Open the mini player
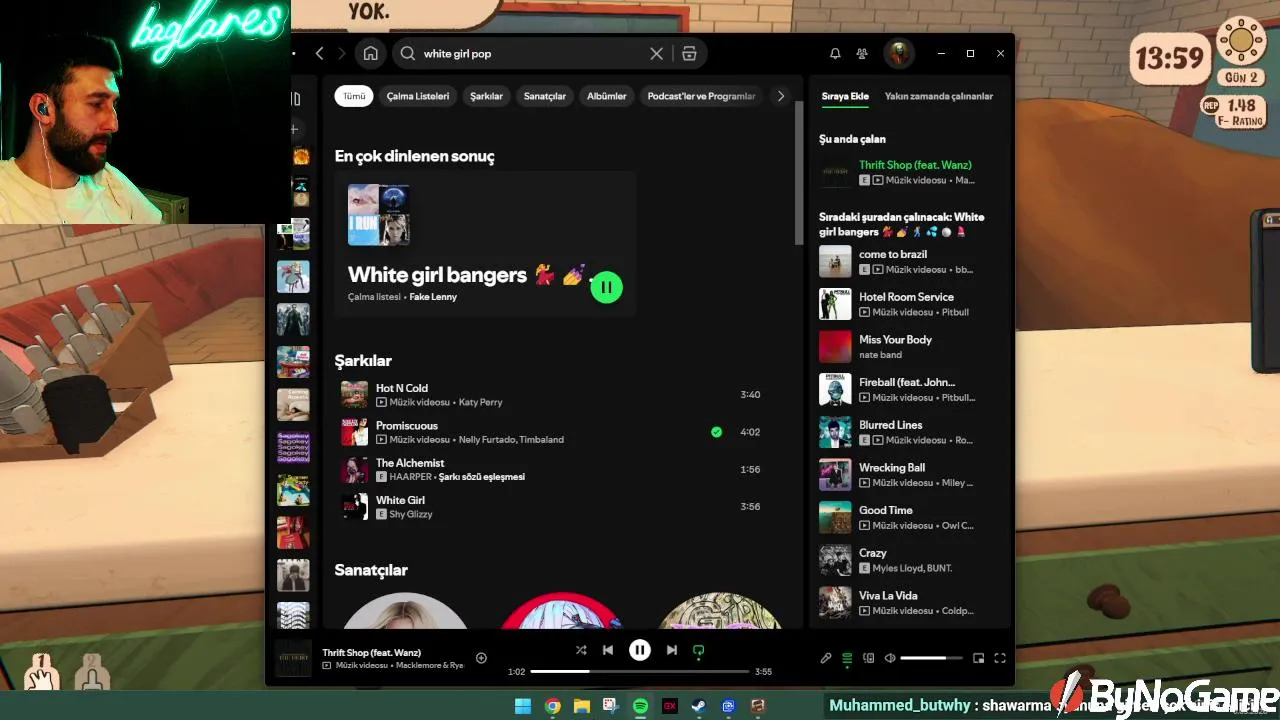The width and height of the screenshot is (1280, 720). click(x=978, y=658)
